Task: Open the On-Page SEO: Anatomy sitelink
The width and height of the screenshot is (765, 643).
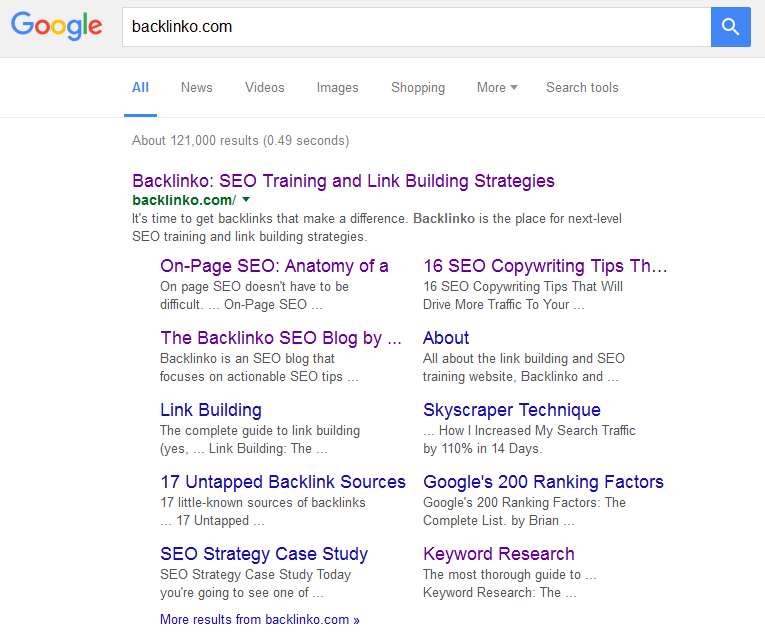Action: [274, 266]
